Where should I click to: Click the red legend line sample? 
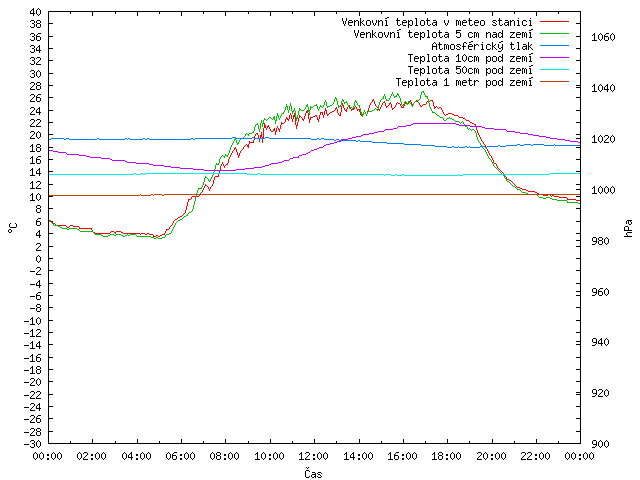(x=554, y=22)
